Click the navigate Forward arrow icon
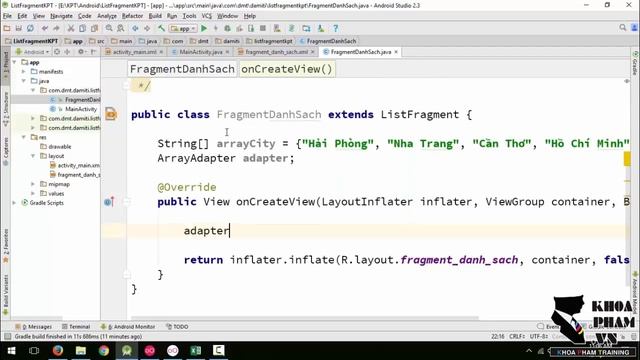The height and width of the screenshot is (360, 640). tap(147, 28)
